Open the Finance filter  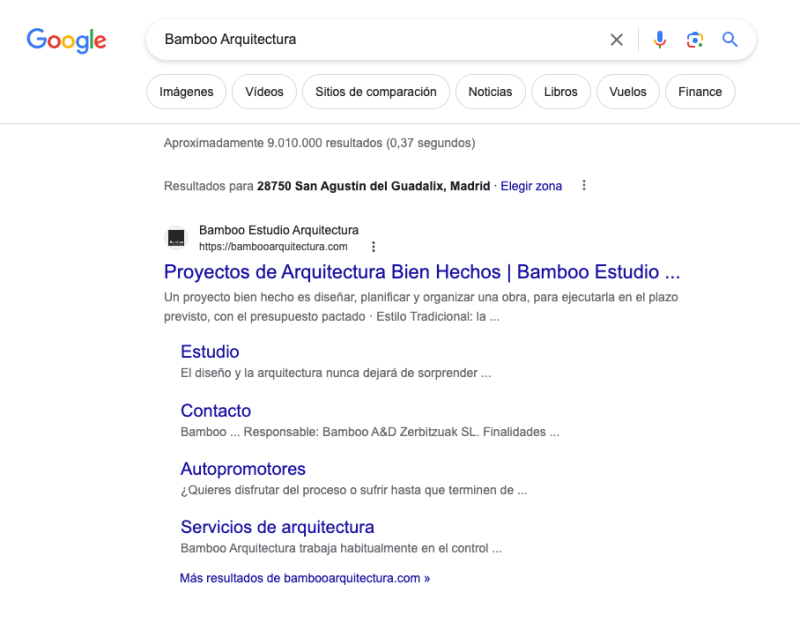(x=700, y=92)
